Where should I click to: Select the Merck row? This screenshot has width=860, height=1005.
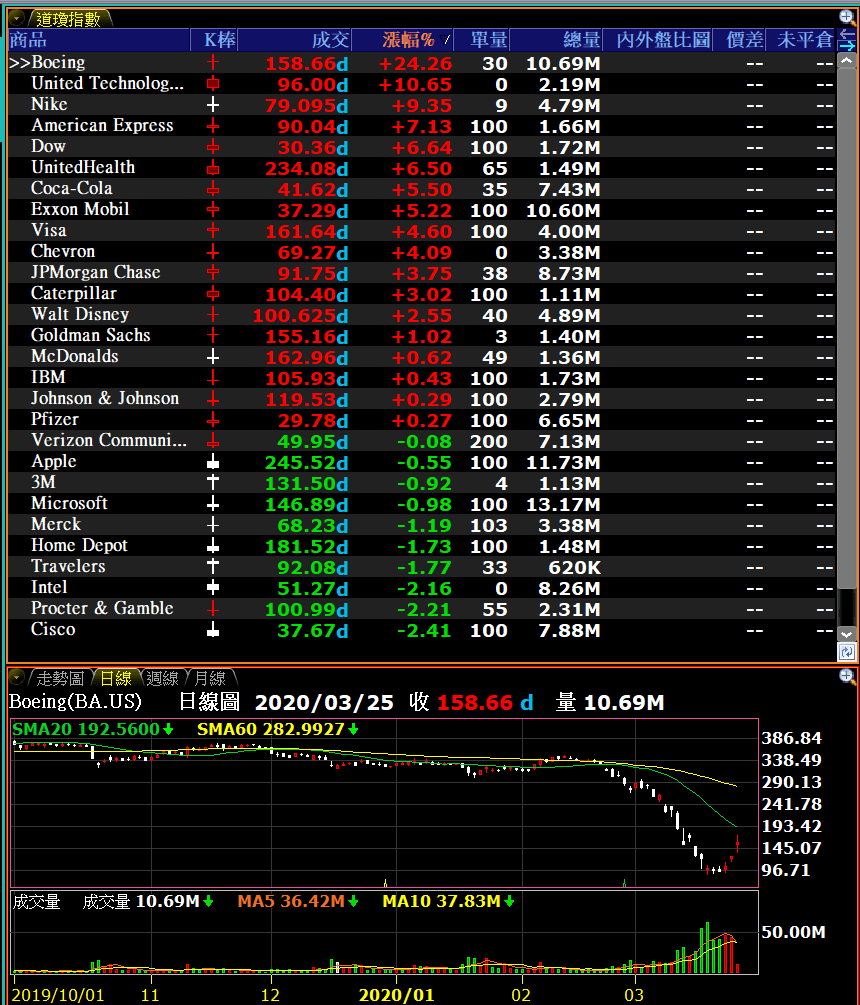coord(422,525)
